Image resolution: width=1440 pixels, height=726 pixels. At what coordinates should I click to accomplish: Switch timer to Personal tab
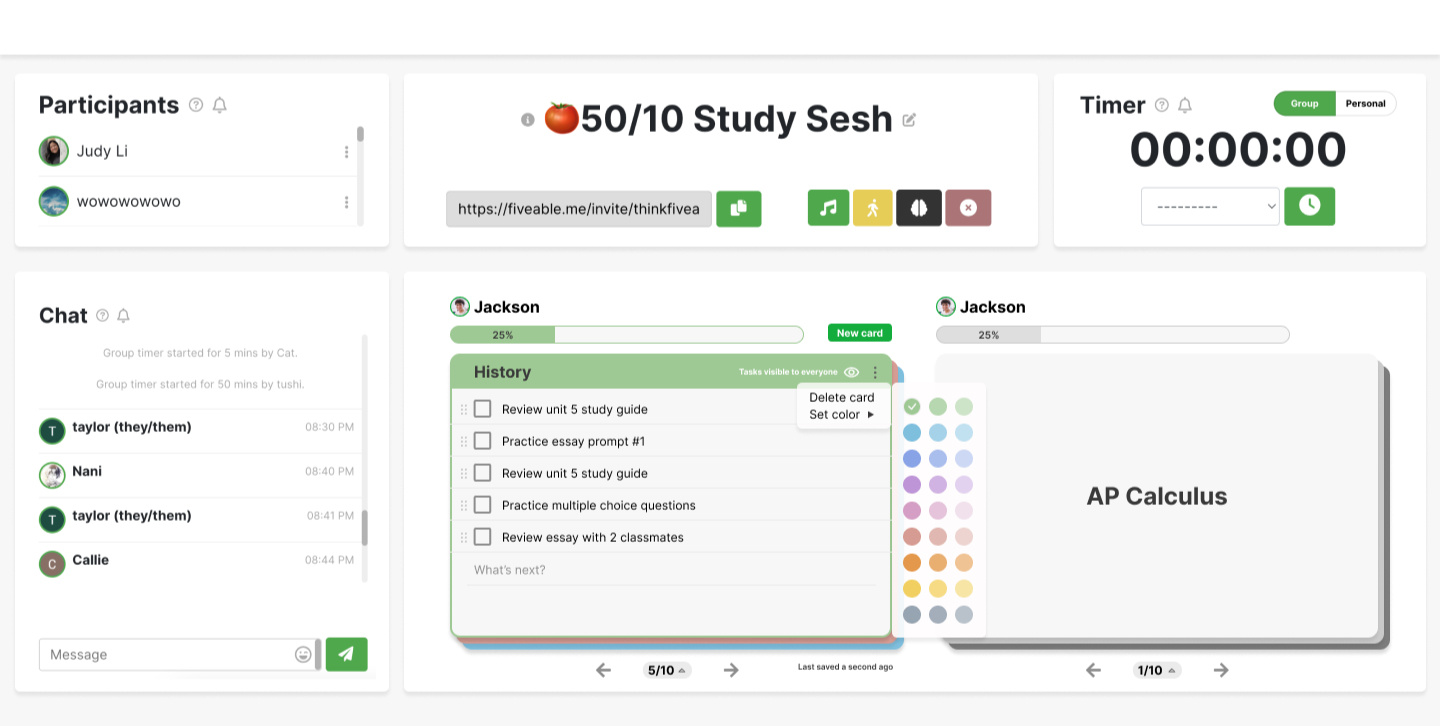(x=1365, y=103)
